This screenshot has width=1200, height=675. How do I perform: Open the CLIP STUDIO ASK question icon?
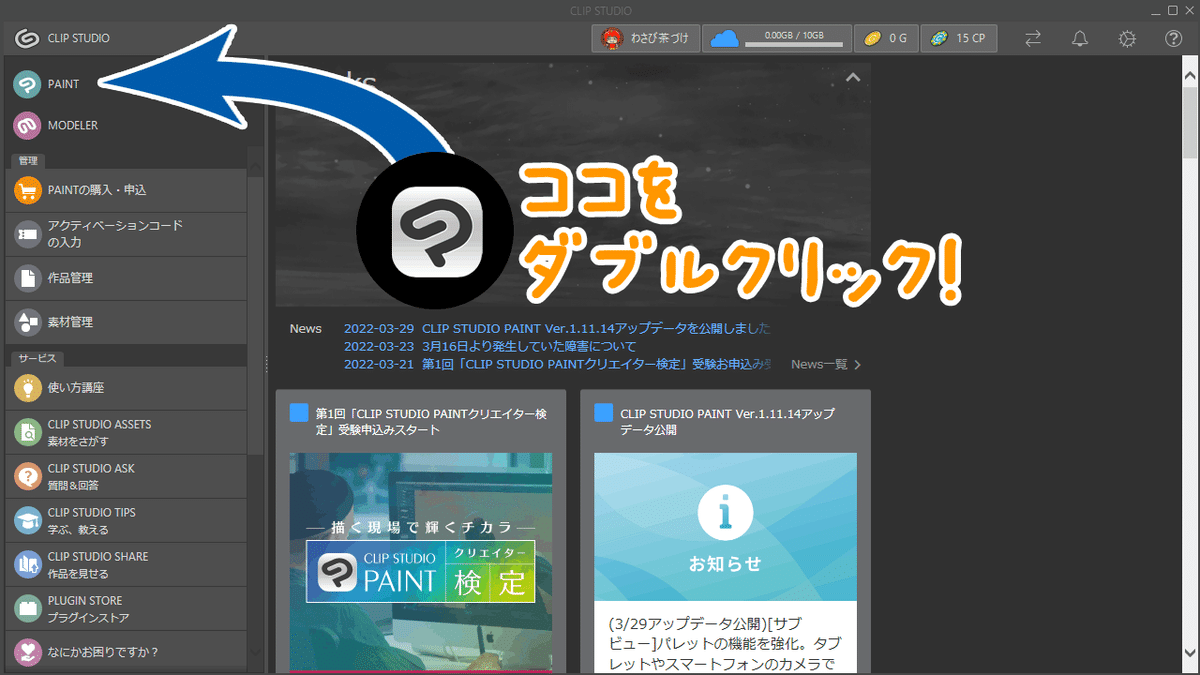point(27,476)
